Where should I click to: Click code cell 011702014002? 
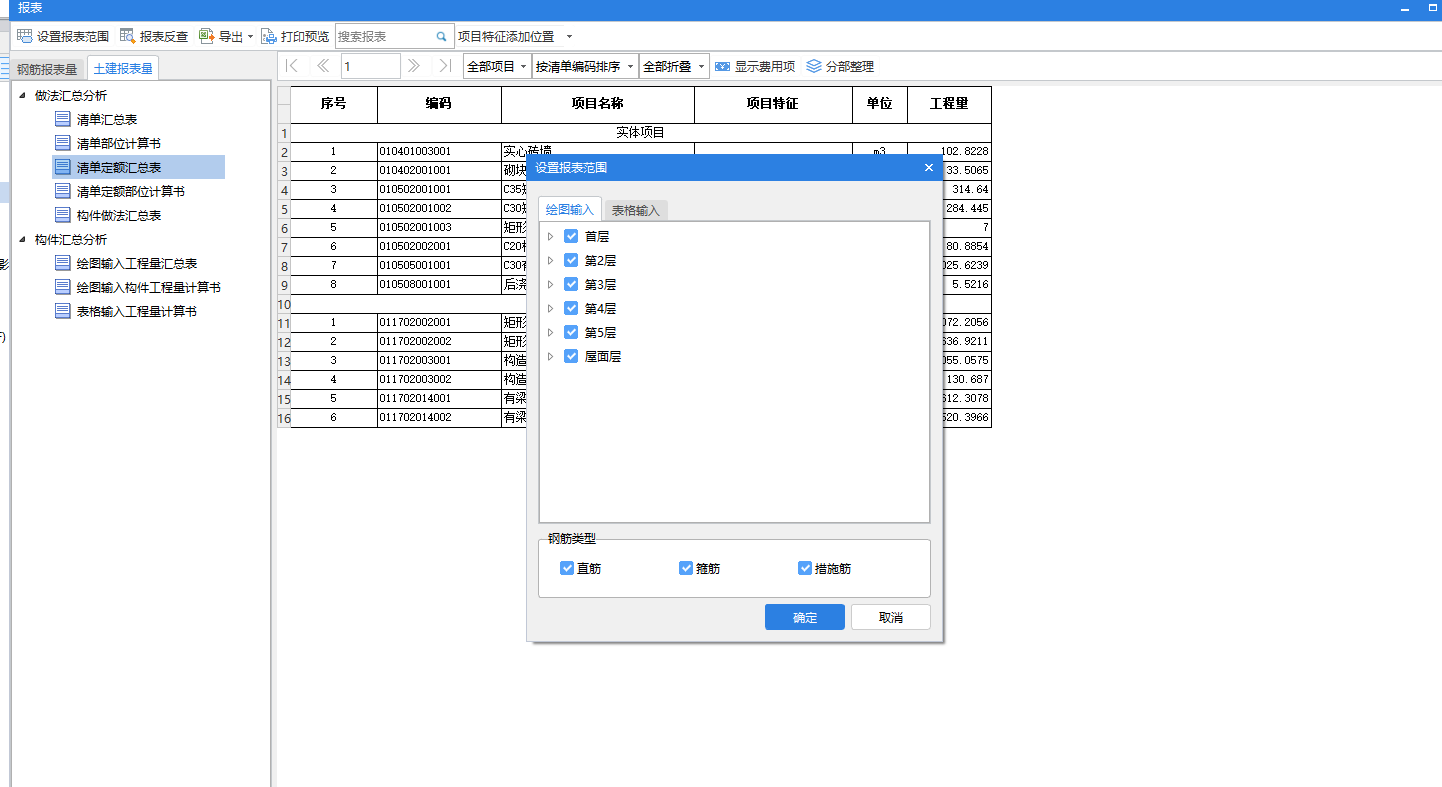[x=439, y=418]
